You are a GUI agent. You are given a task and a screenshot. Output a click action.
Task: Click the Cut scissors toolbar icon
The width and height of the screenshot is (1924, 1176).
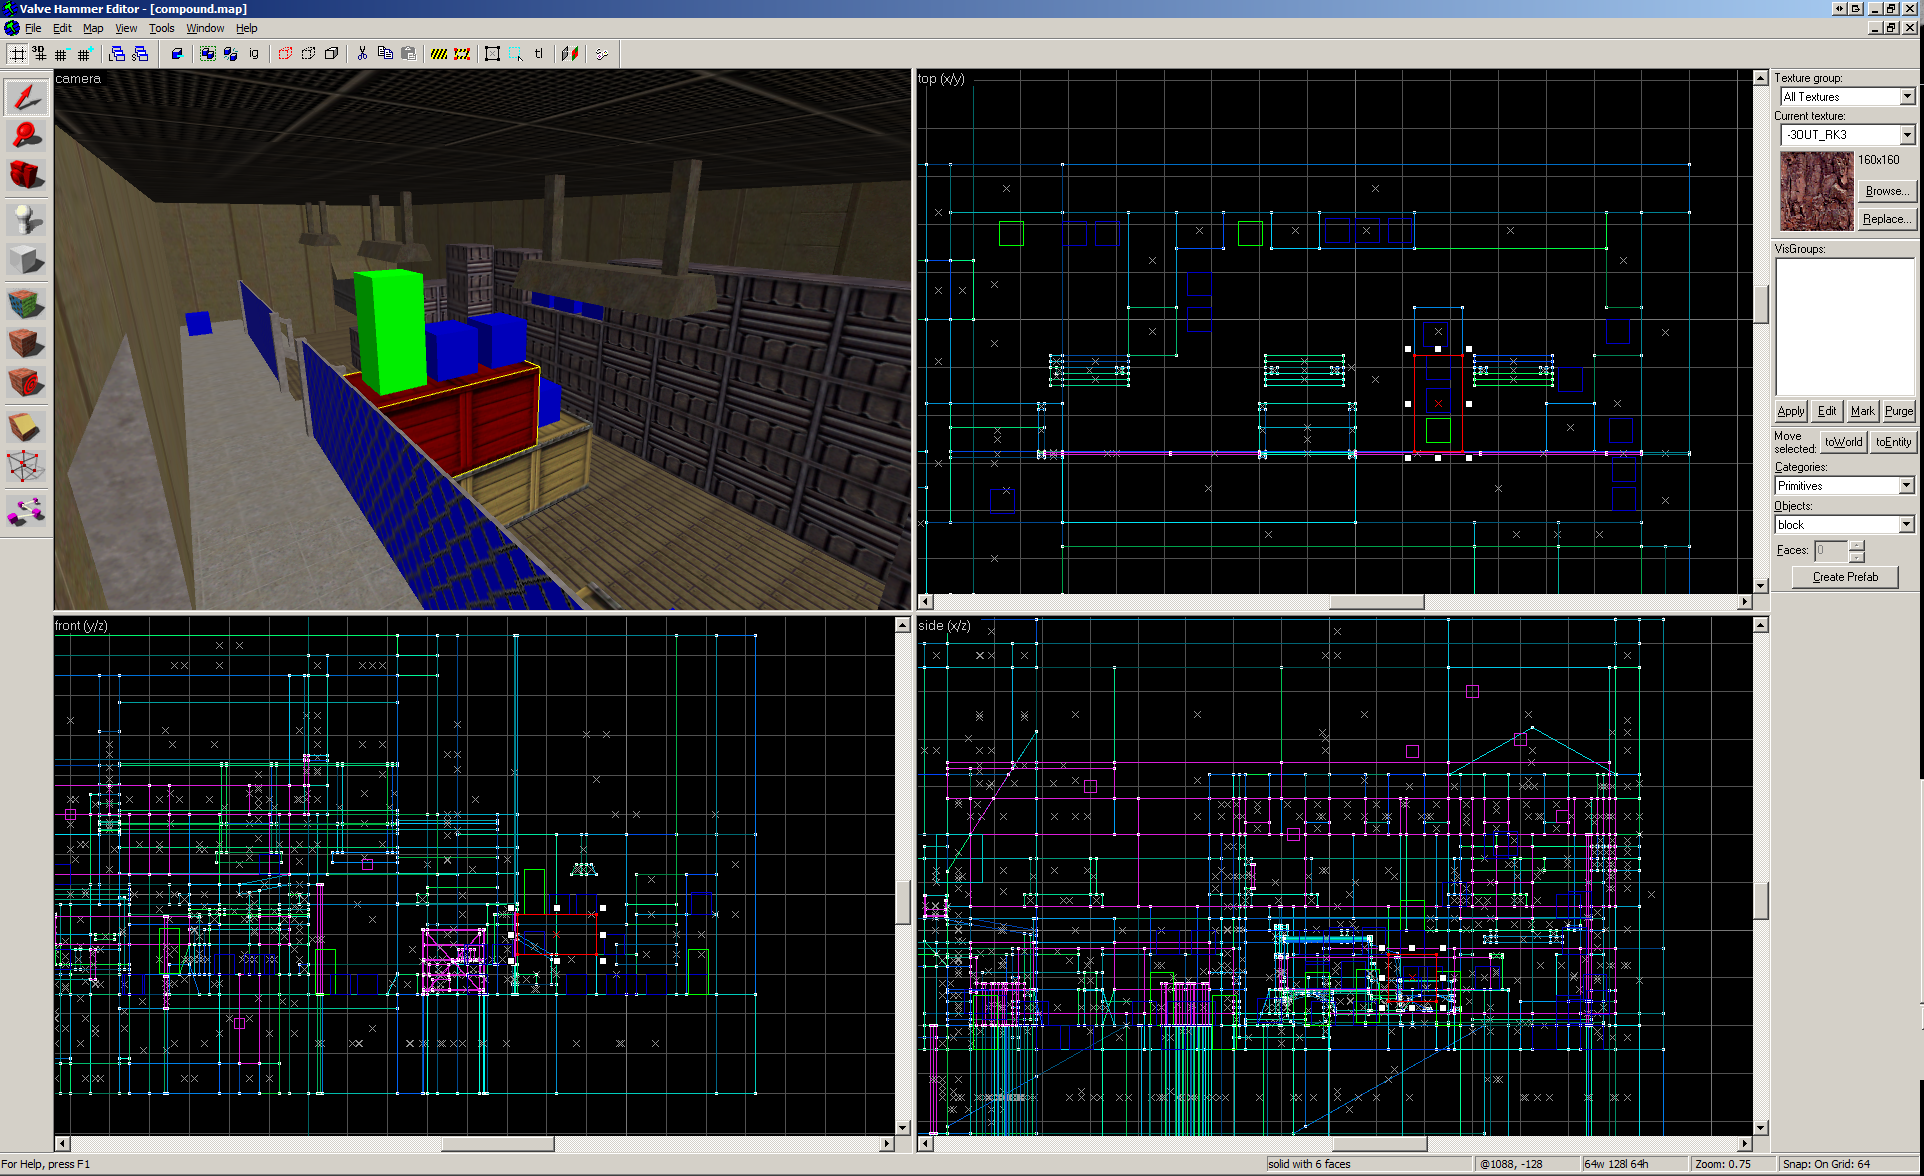coord(362,54)
